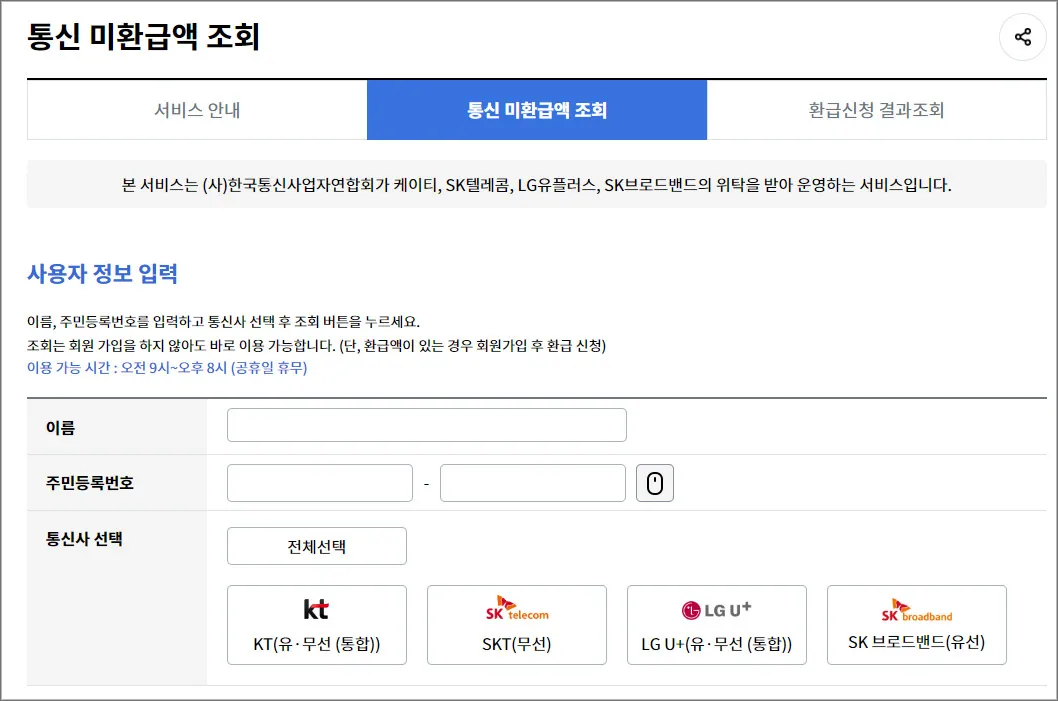Click the first 주민등록번호 input box
1058x701 pixels.
320,482
